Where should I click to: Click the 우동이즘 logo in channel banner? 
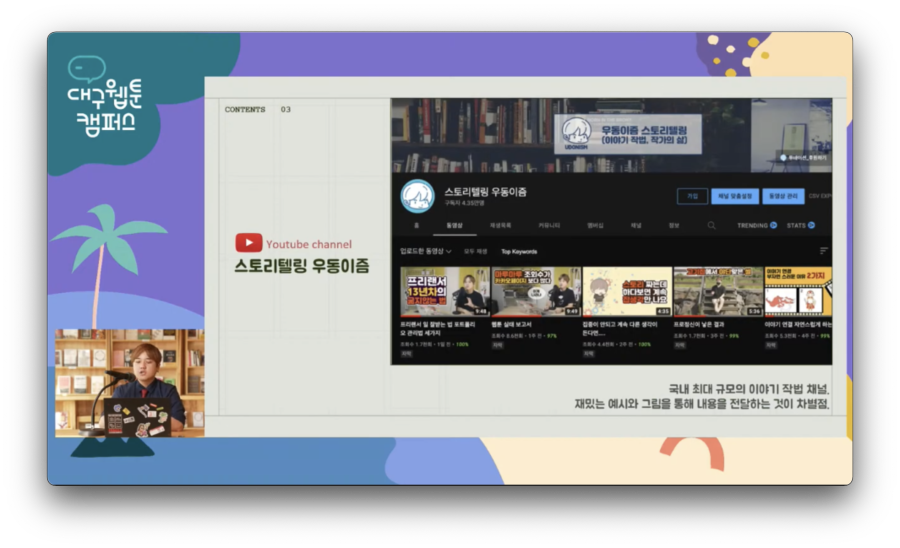(576, 134)
